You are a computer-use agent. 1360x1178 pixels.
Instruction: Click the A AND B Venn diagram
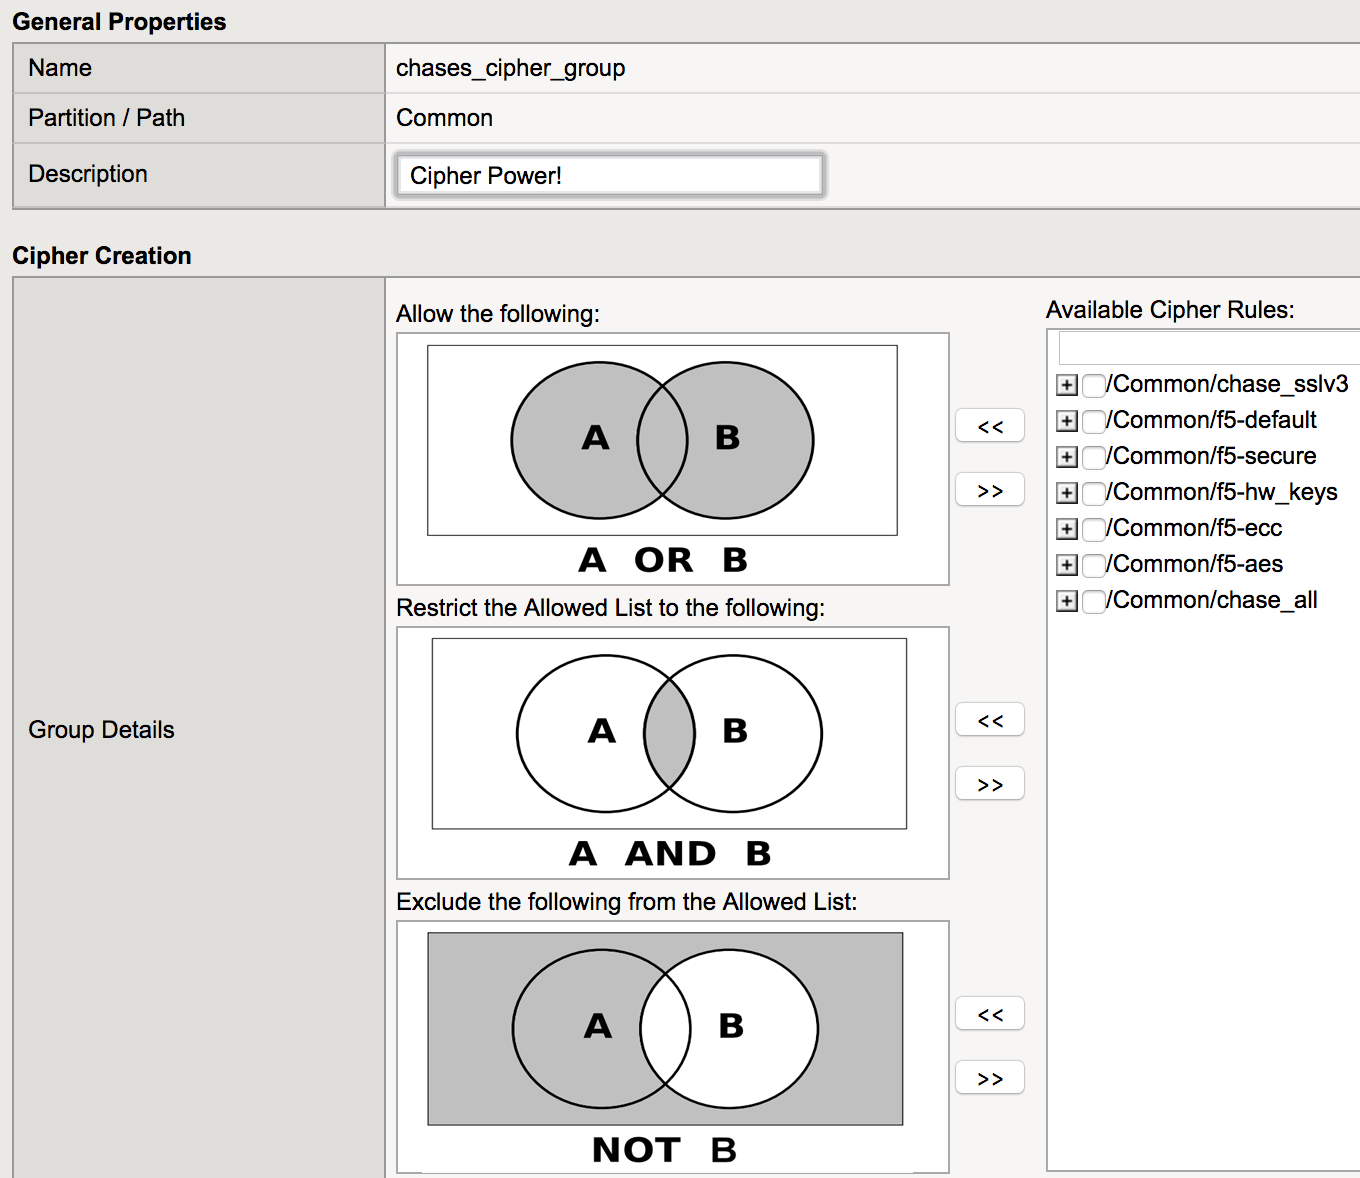coord(669,733)
